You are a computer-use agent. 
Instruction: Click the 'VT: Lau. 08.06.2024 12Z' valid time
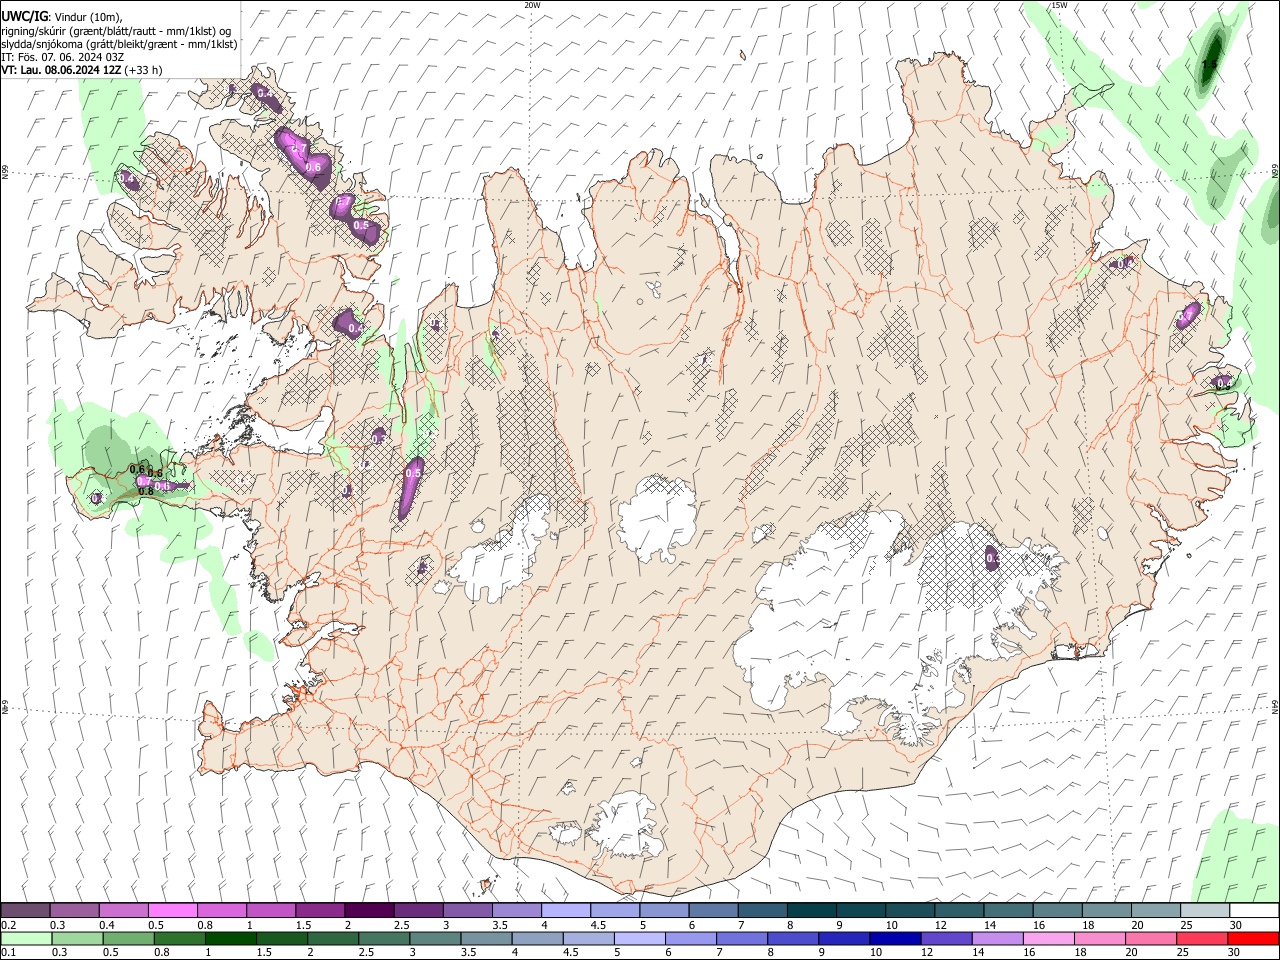[62, 70]
